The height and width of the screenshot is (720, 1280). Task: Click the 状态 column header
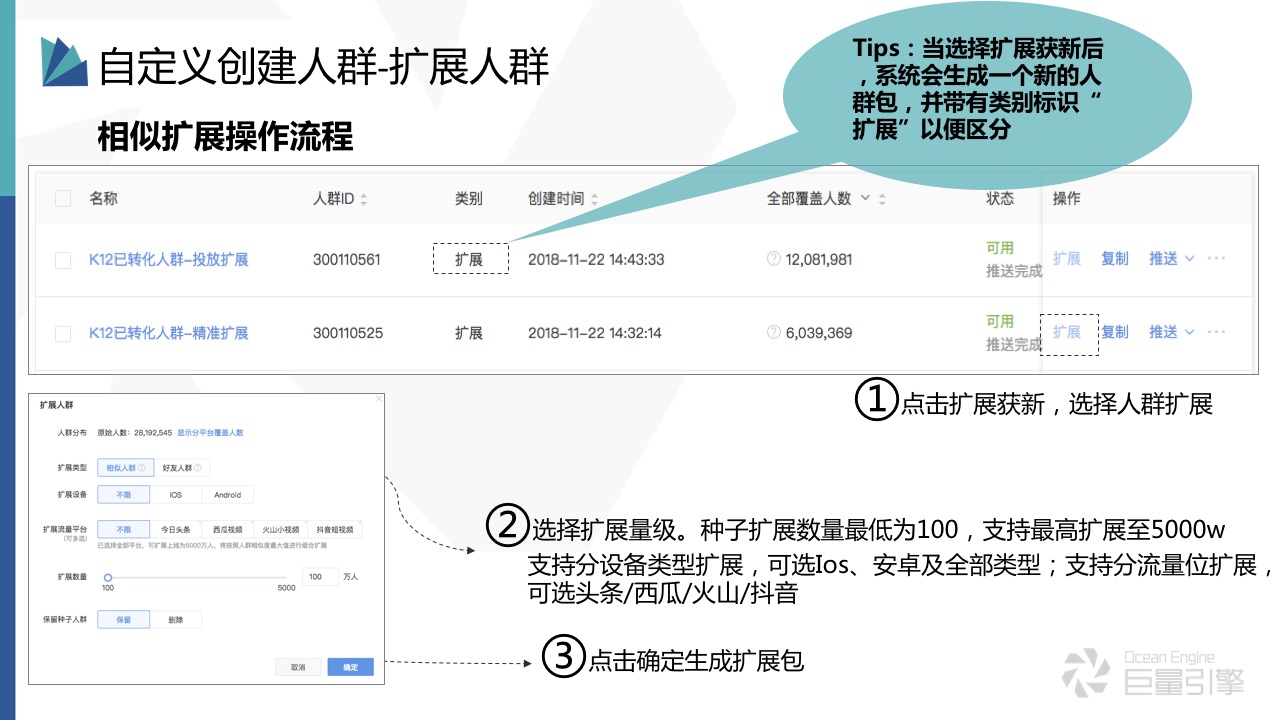1000,199
